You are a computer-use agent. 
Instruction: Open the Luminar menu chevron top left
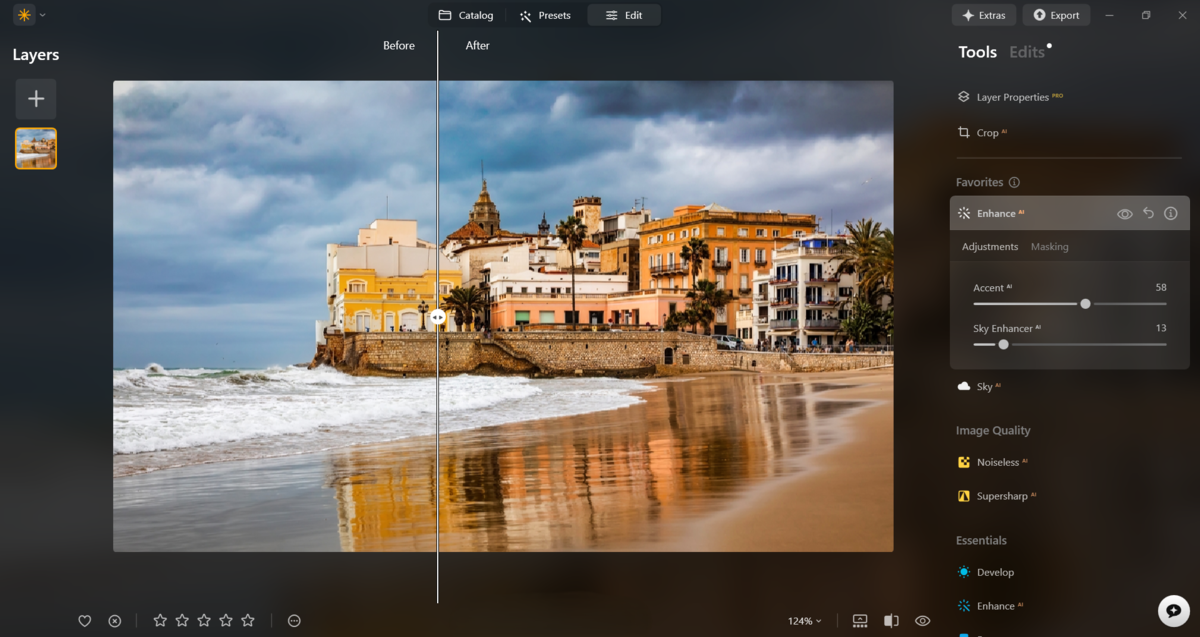pyautogui.click(x=42, y=15)
